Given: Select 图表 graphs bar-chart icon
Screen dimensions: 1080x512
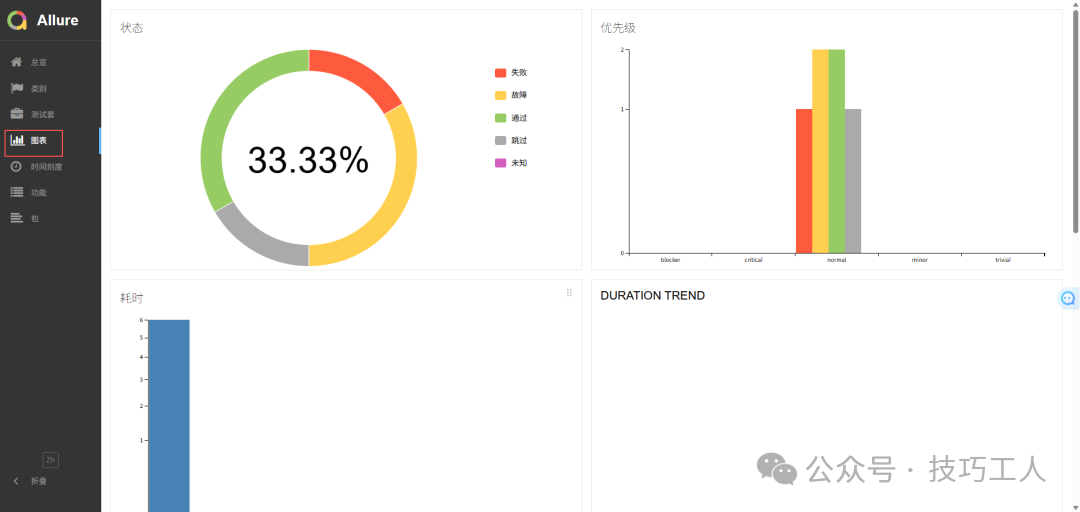Looking at the screenshot, I should click(x=17, y=140).
